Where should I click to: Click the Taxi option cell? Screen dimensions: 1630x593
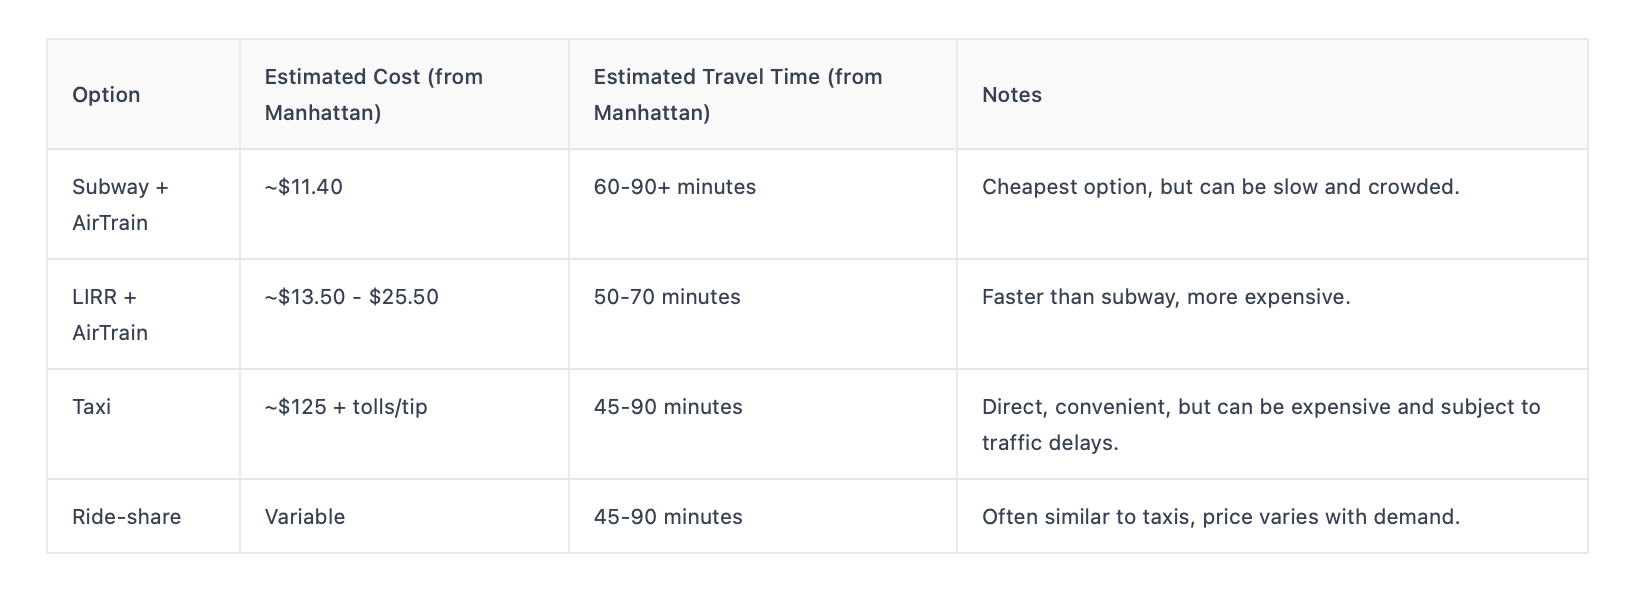(143, 425)
